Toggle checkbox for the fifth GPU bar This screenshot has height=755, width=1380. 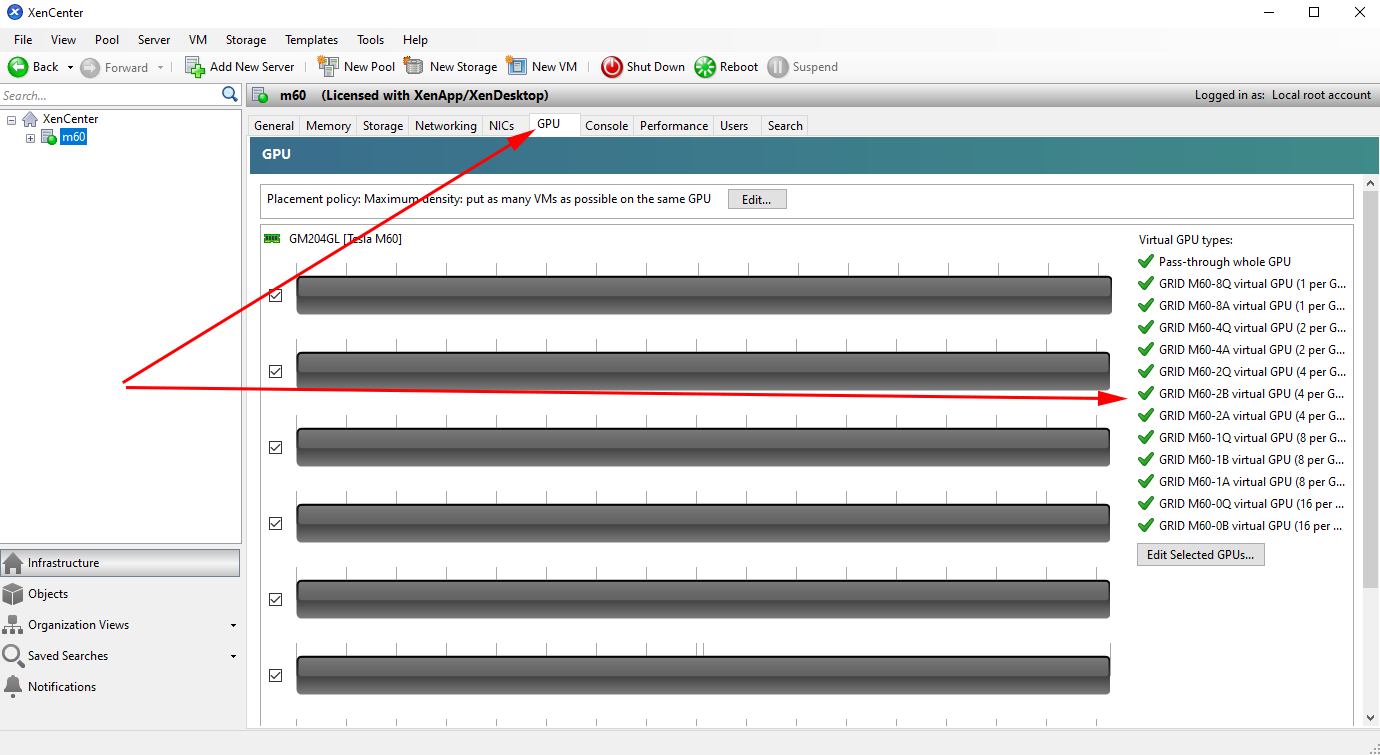click(275, 599)
